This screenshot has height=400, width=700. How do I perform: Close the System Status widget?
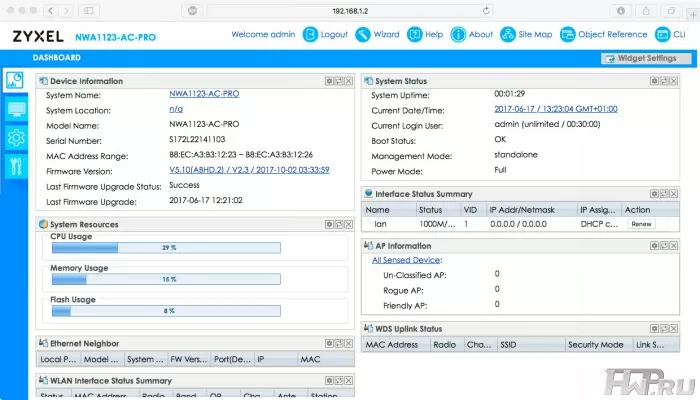tap(674, 81)
